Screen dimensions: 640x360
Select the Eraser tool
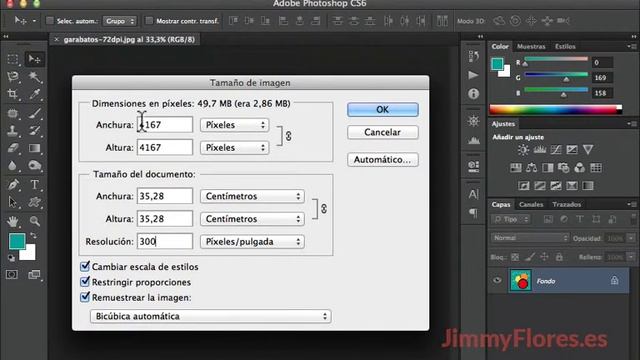[x=13, y=148]
